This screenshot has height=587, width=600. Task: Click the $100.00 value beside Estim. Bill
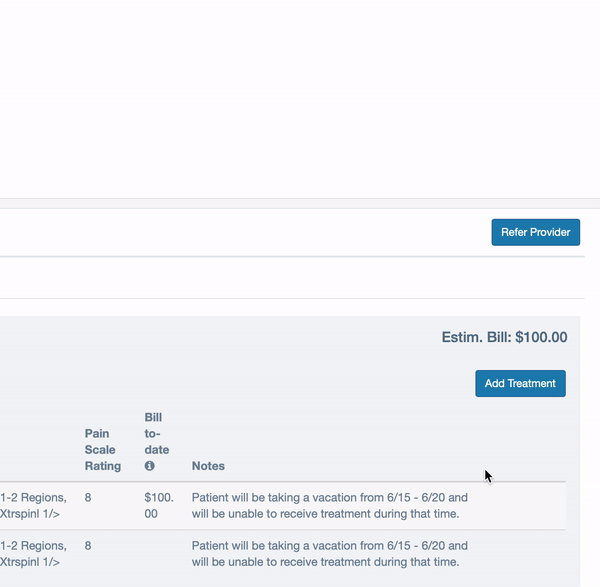[541, 337]
